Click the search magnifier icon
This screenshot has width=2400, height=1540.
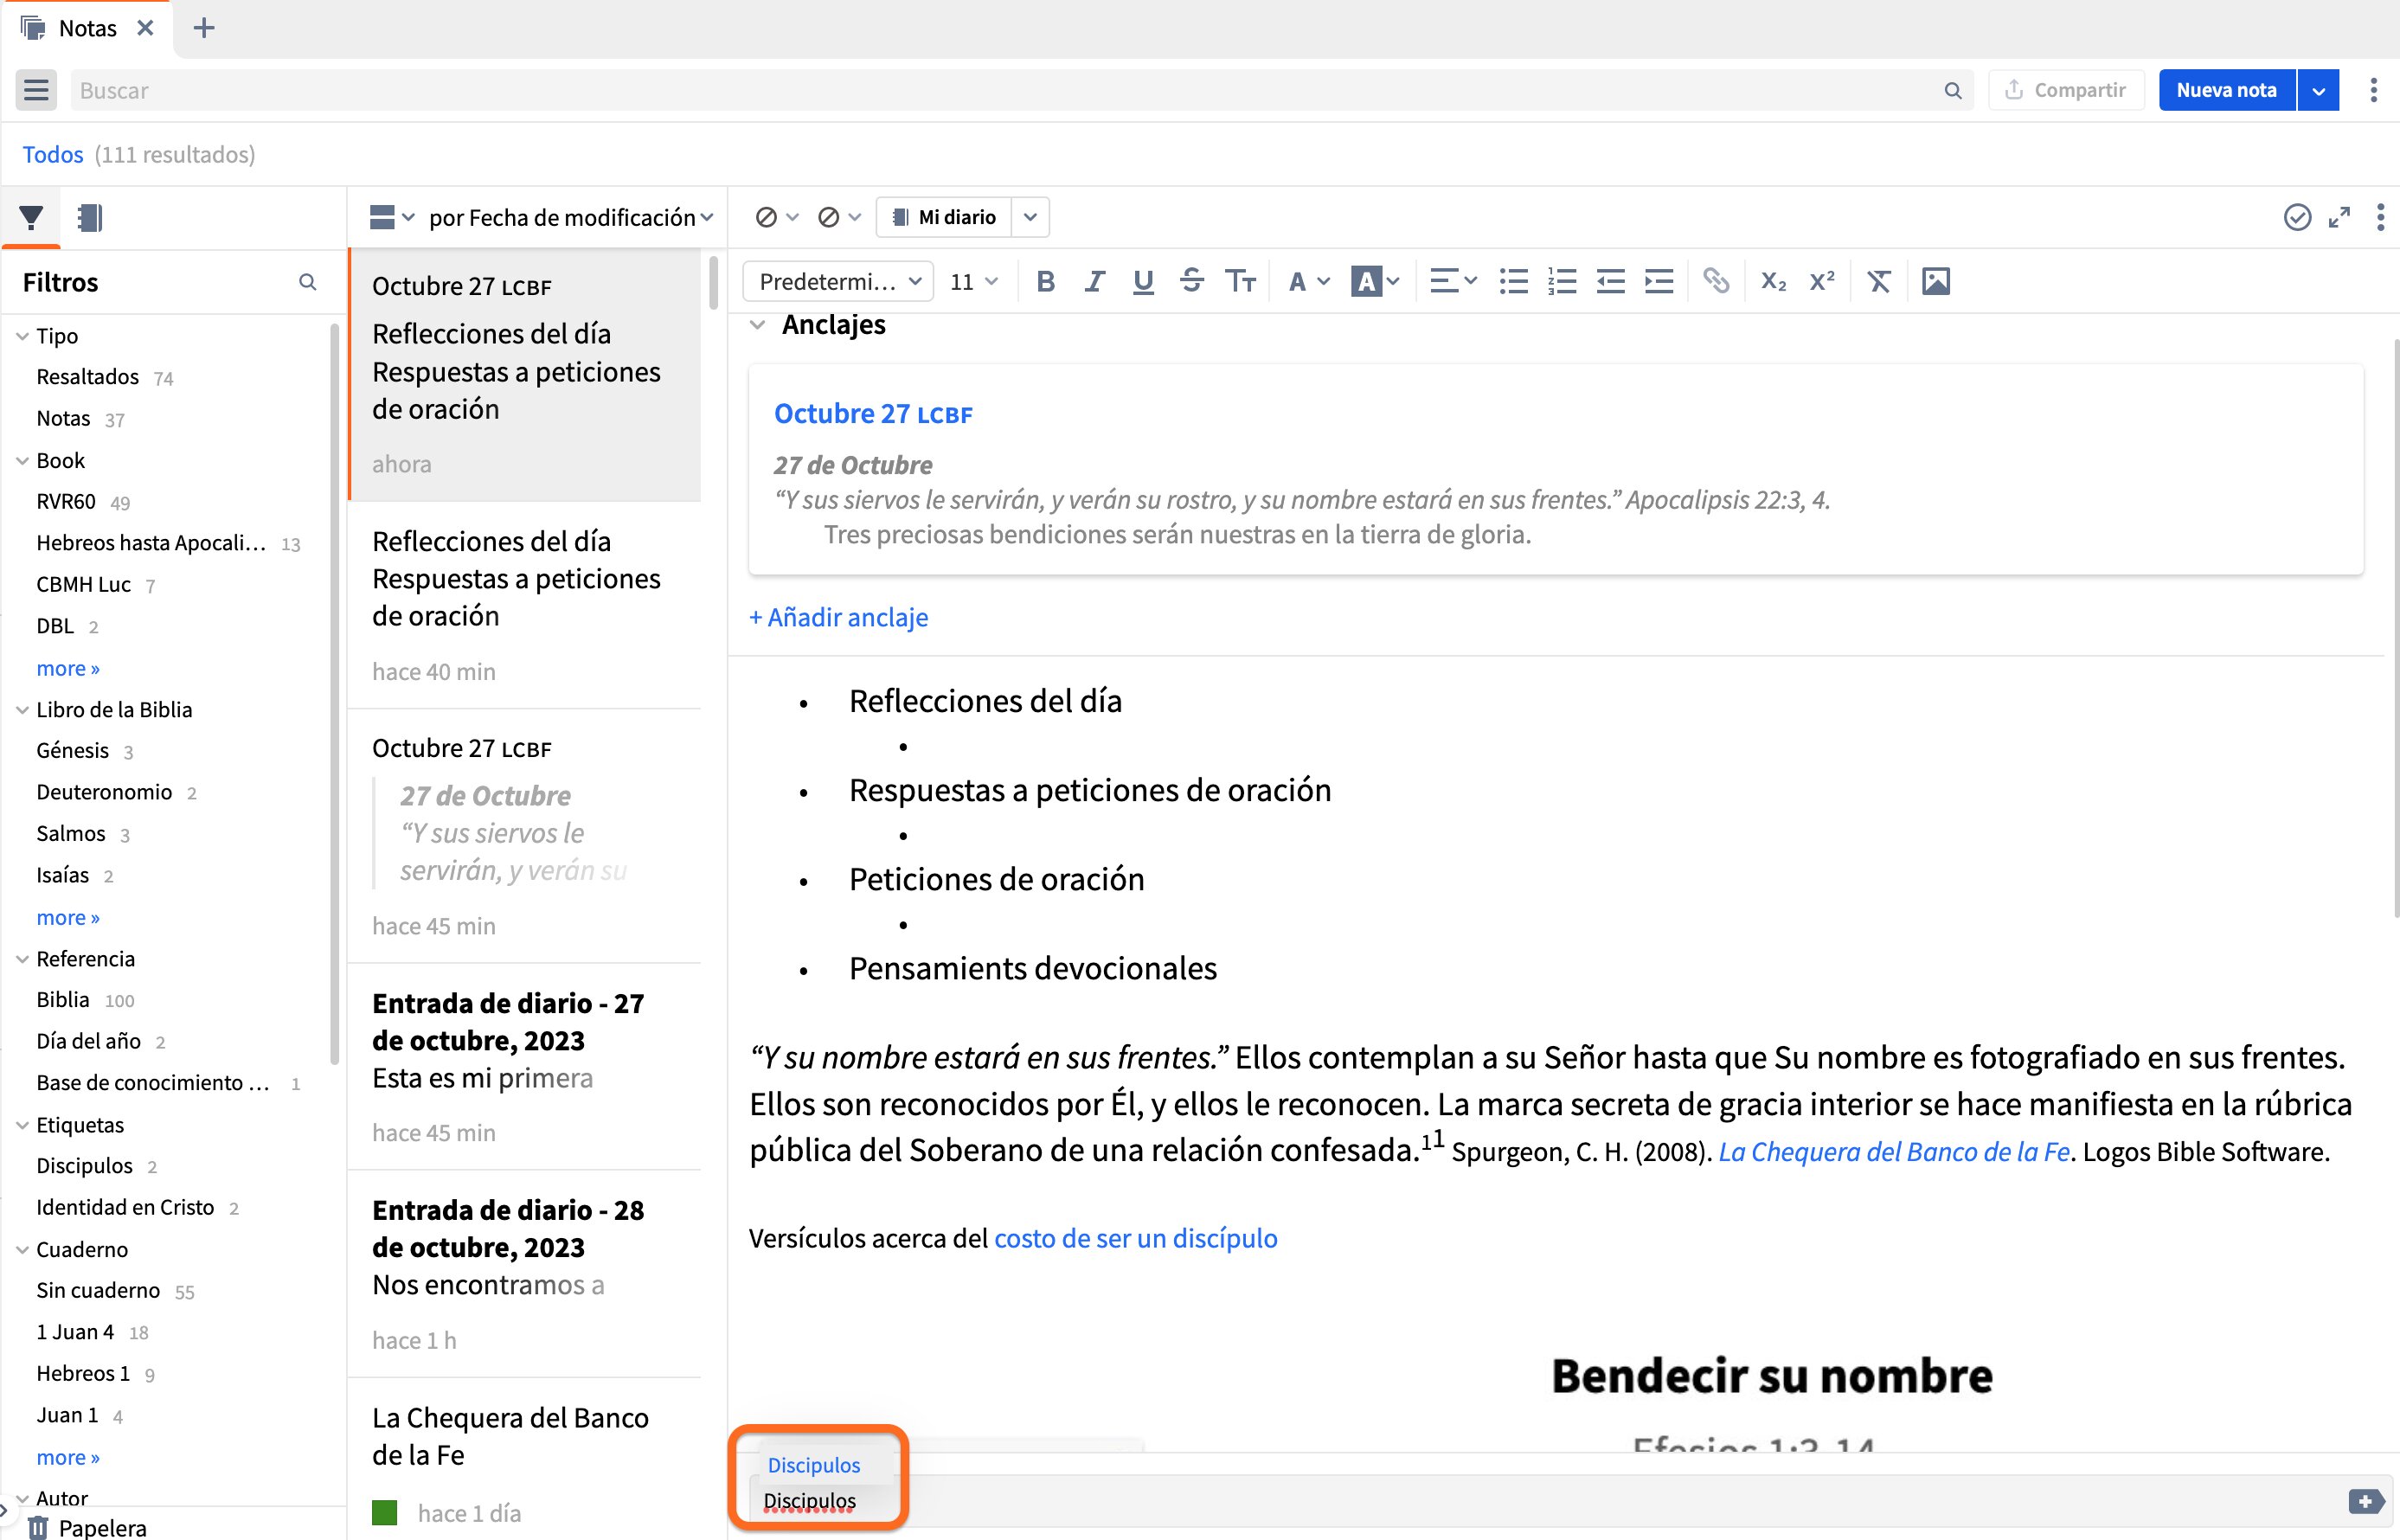(x=1952, y=91)
